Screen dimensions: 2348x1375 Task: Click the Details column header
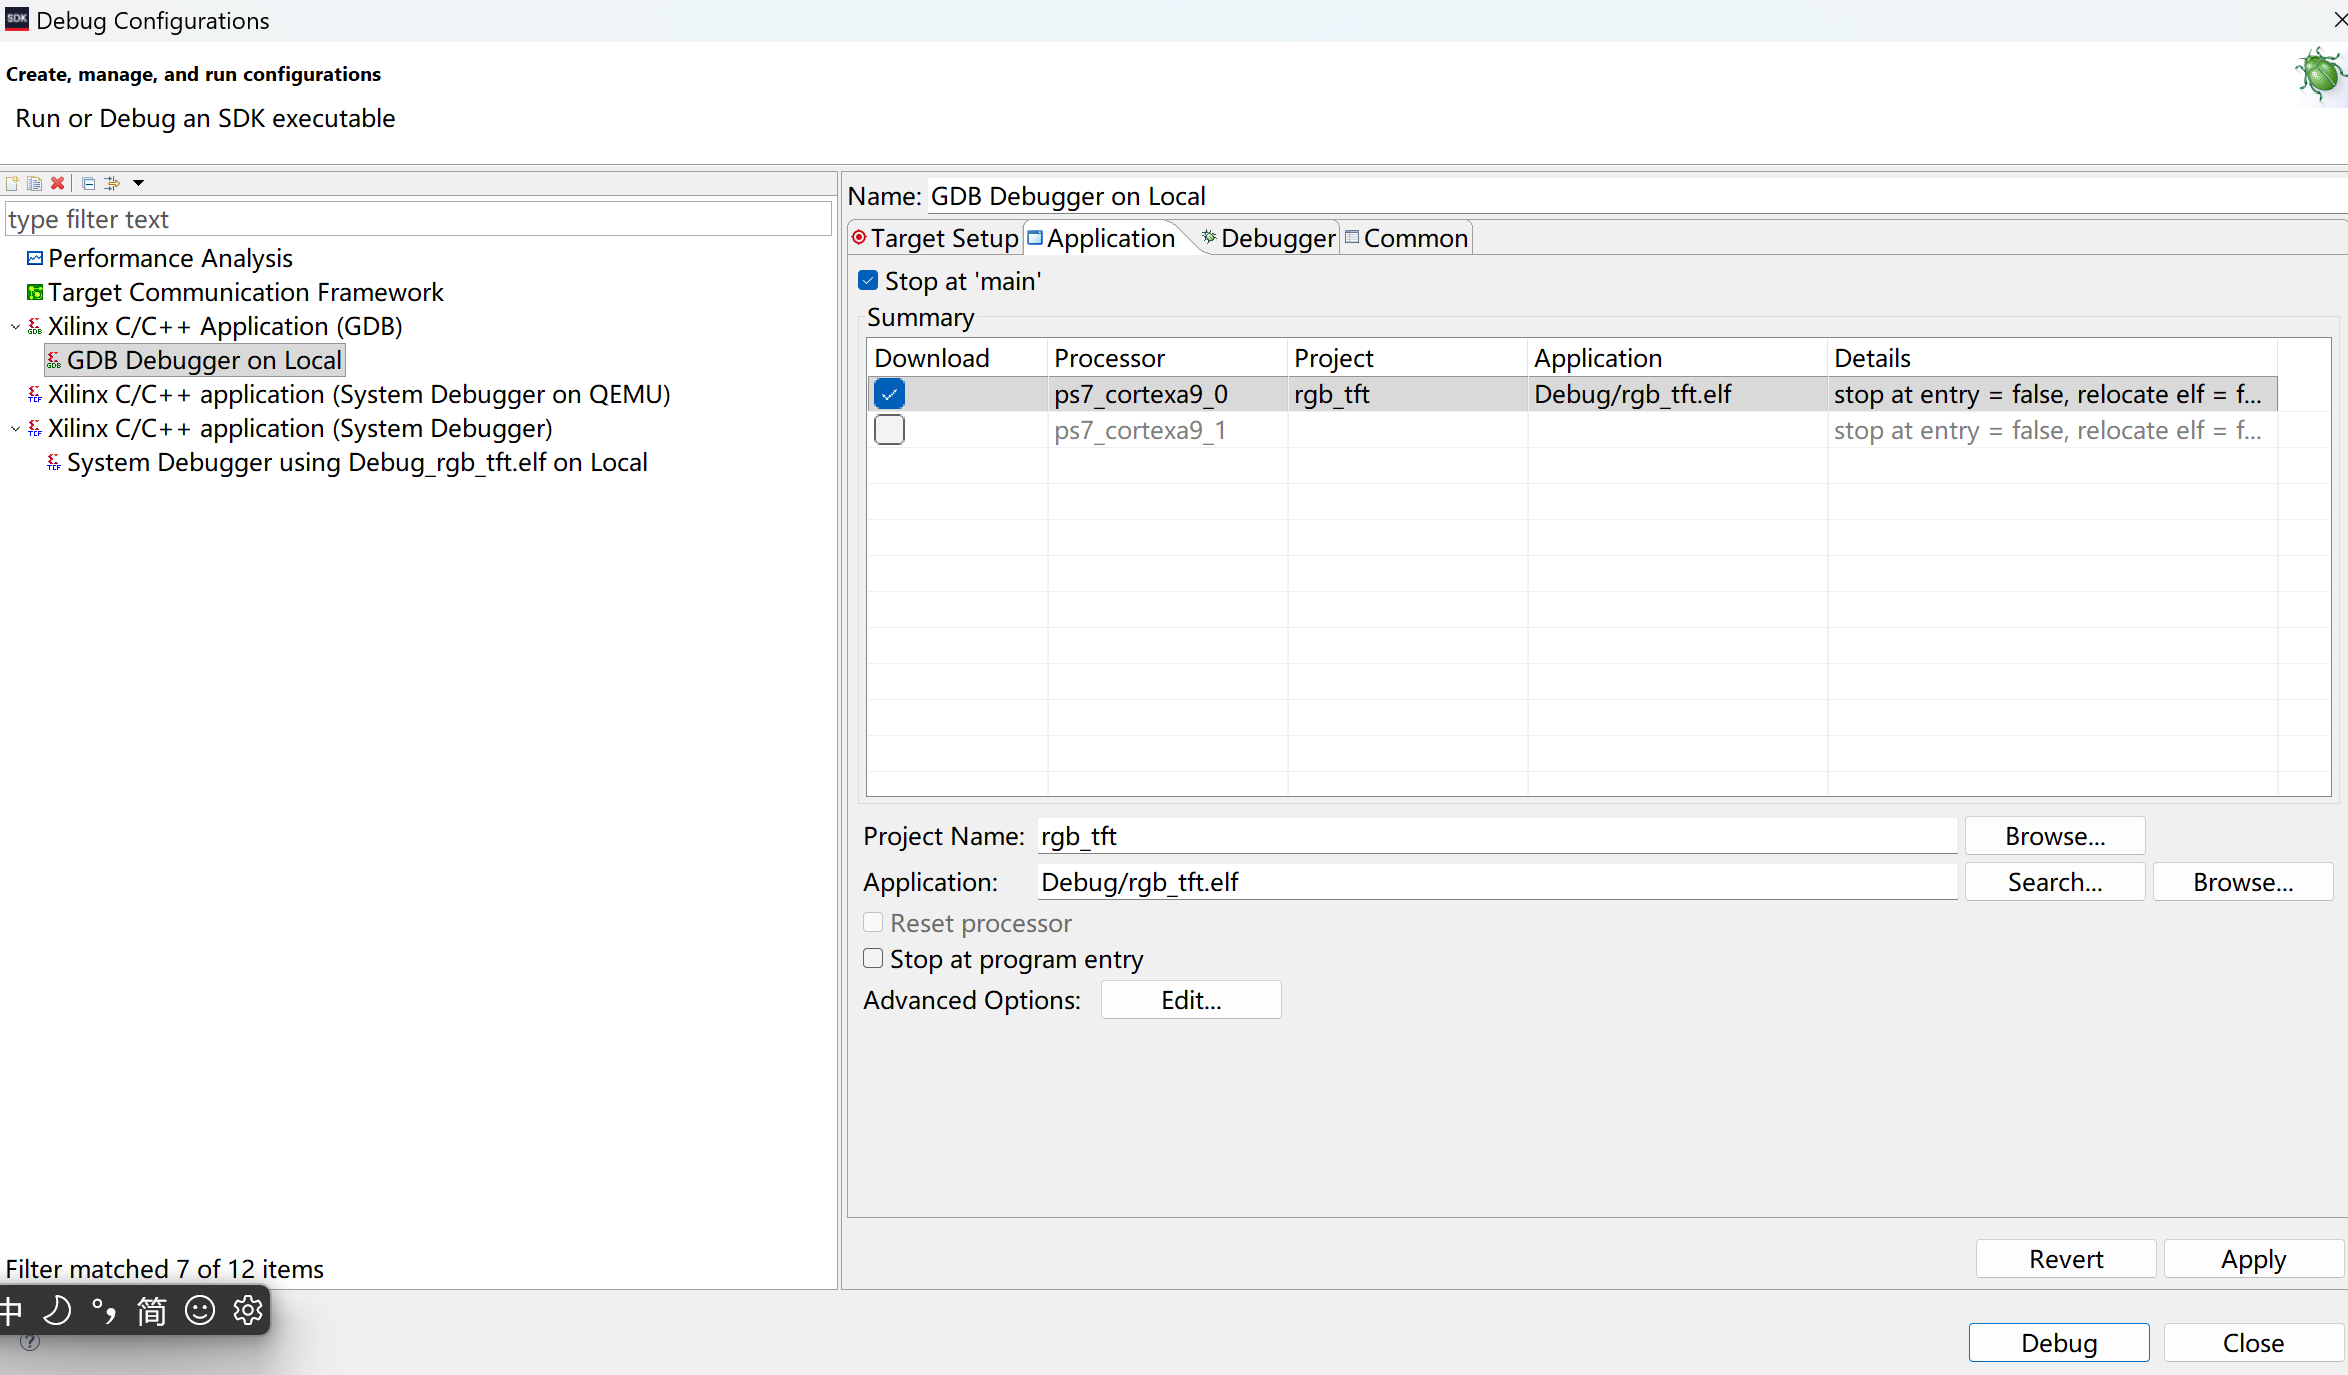(x=2052, y=358)
